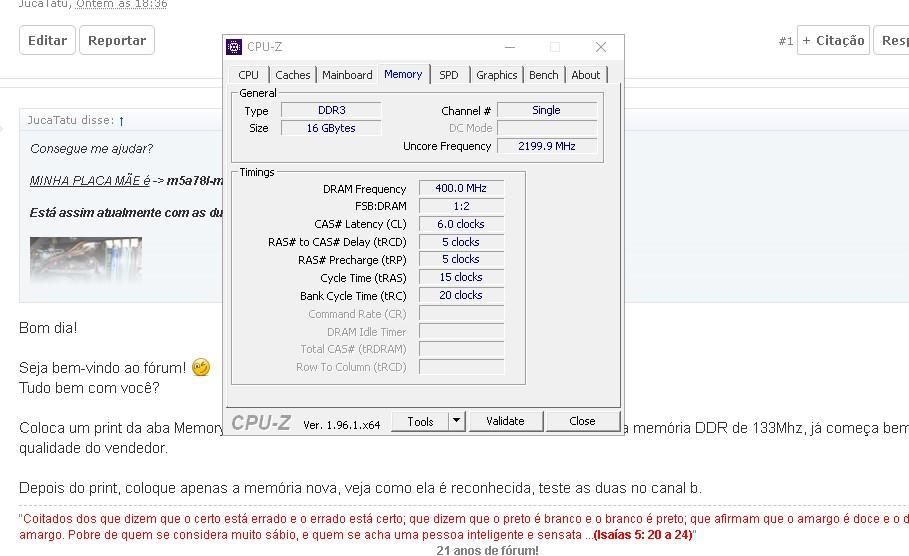Click the Uncore Frequency value '2199.9 MHz'
The width and height of the screenshot is (909, 556).
click(x=547, y=146)
